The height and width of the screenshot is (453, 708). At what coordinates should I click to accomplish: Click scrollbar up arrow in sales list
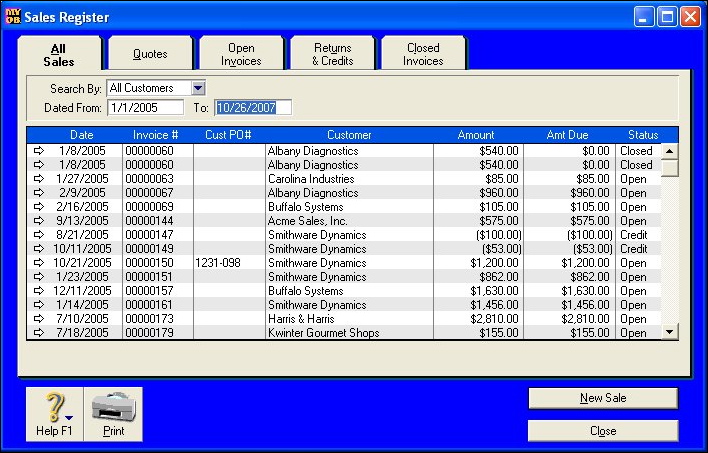coord(670,151)
